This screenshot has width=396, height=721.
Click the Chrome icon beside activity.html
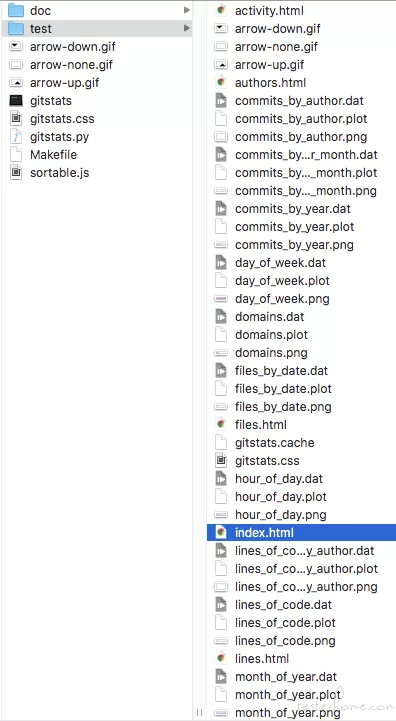(221, 10)
